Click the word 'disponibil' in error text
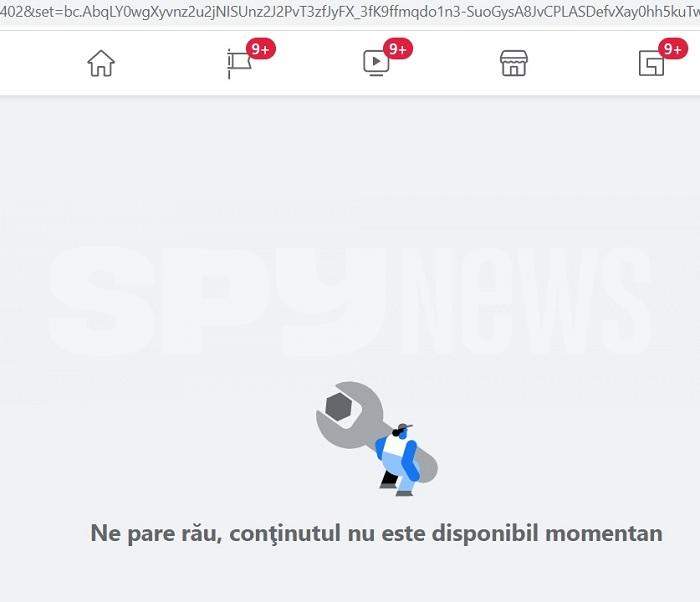 point(485,533)
